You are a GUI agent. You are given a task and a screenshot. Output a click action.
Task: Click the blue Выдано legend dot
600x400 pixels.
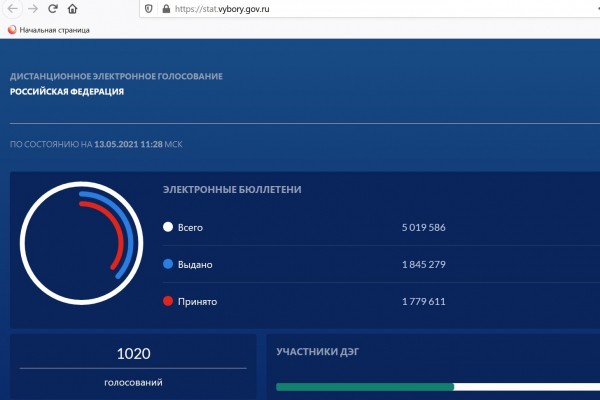[168, 265]
